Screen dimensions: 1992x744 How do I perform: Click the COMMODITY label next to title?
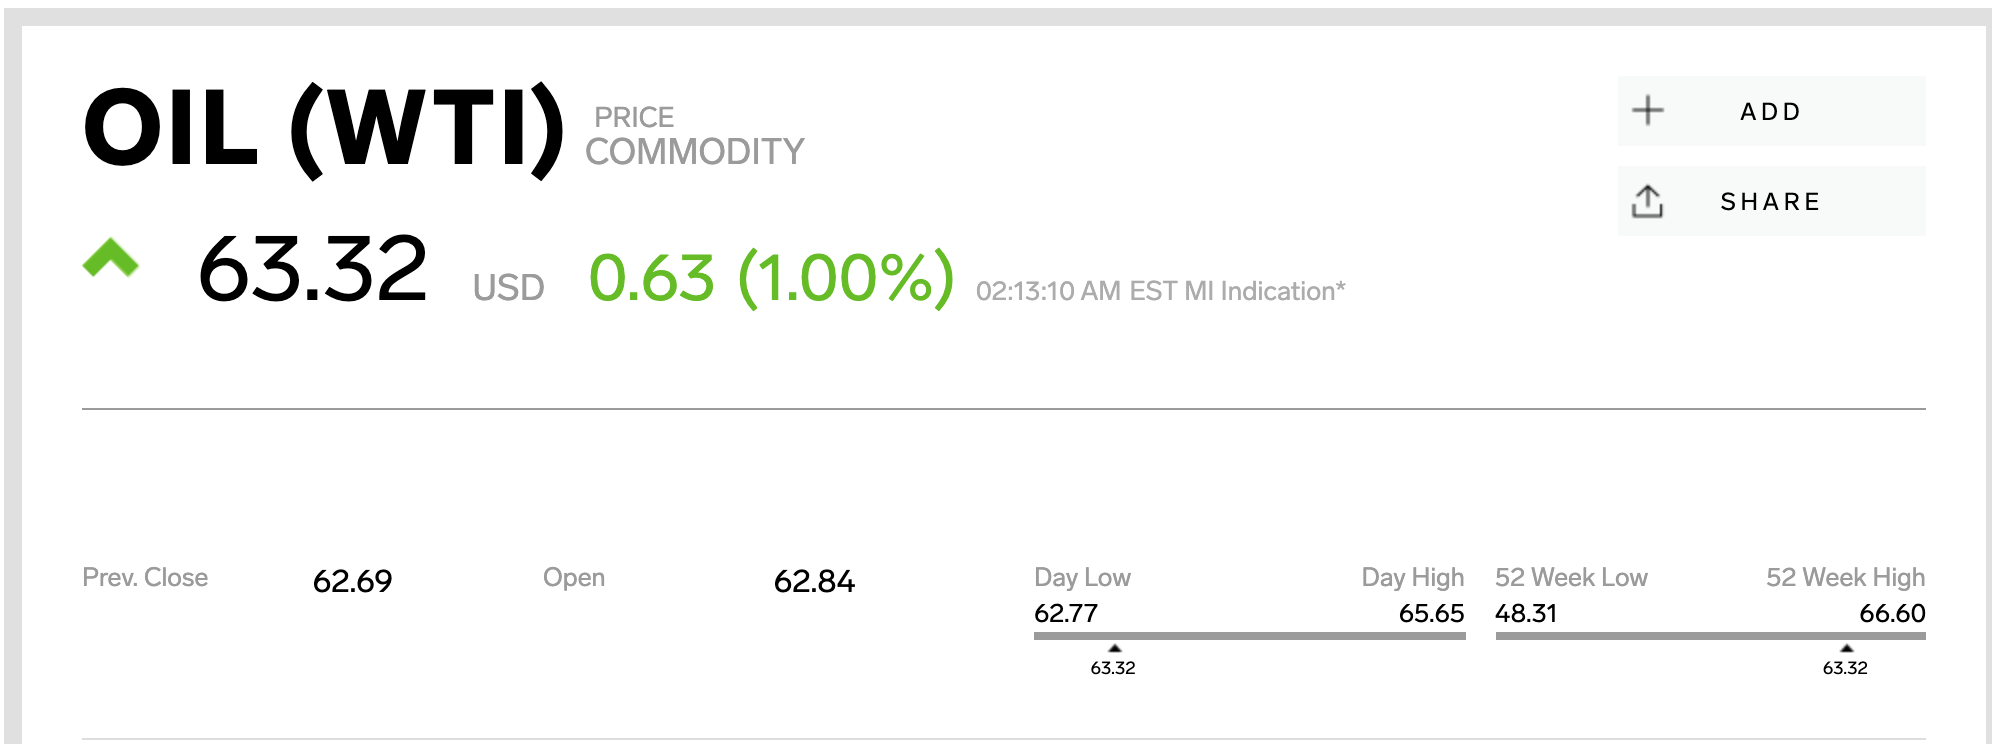(694, 152)
